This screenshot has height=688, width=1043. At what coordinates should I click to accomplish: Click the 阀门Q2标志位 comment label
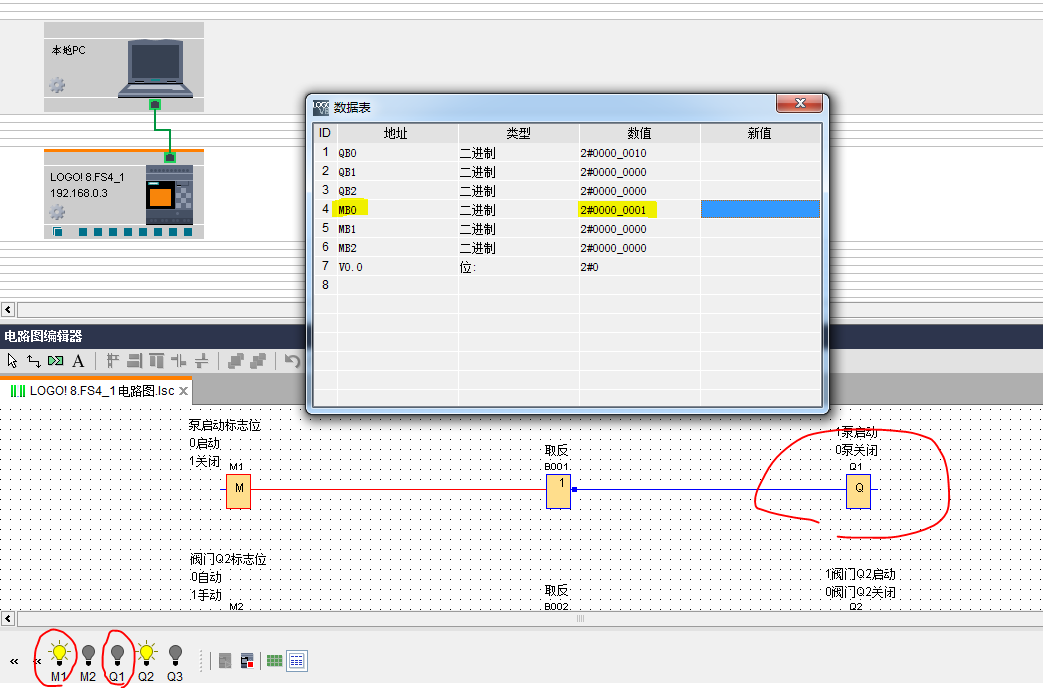[228, 559]
